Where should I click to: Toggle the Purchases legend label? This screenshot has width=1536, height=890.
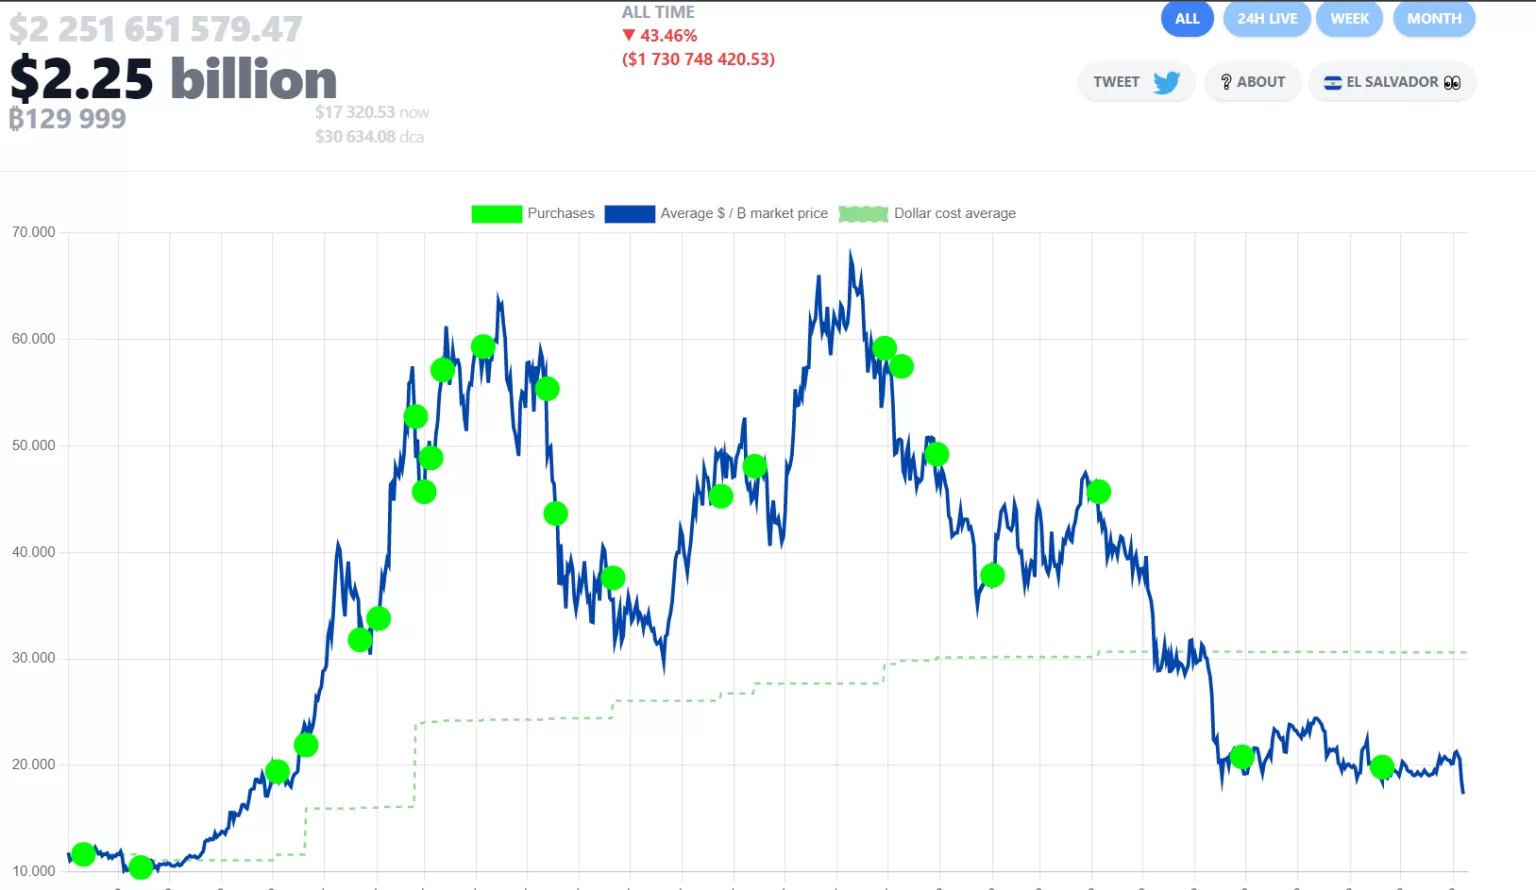point(560,213)
